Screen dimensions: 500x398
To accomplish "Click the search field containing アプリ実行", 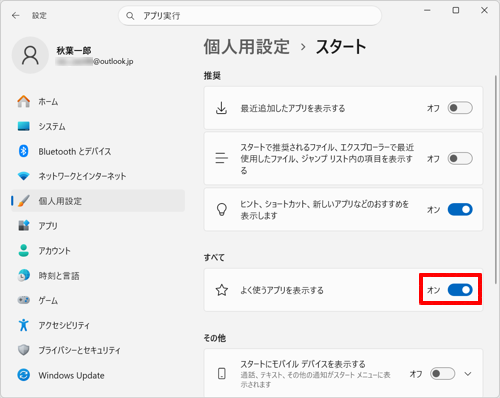I will click(x=250, y=16).
